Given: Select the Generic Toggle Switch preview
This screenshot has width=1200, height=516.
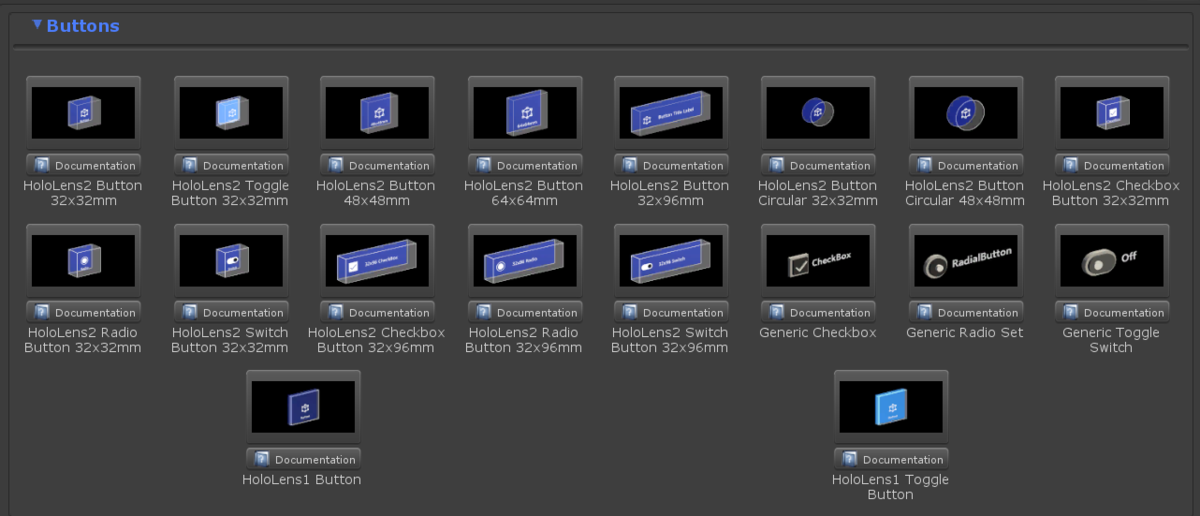Looking at the screenshot, I should [x=1112, y=260].
